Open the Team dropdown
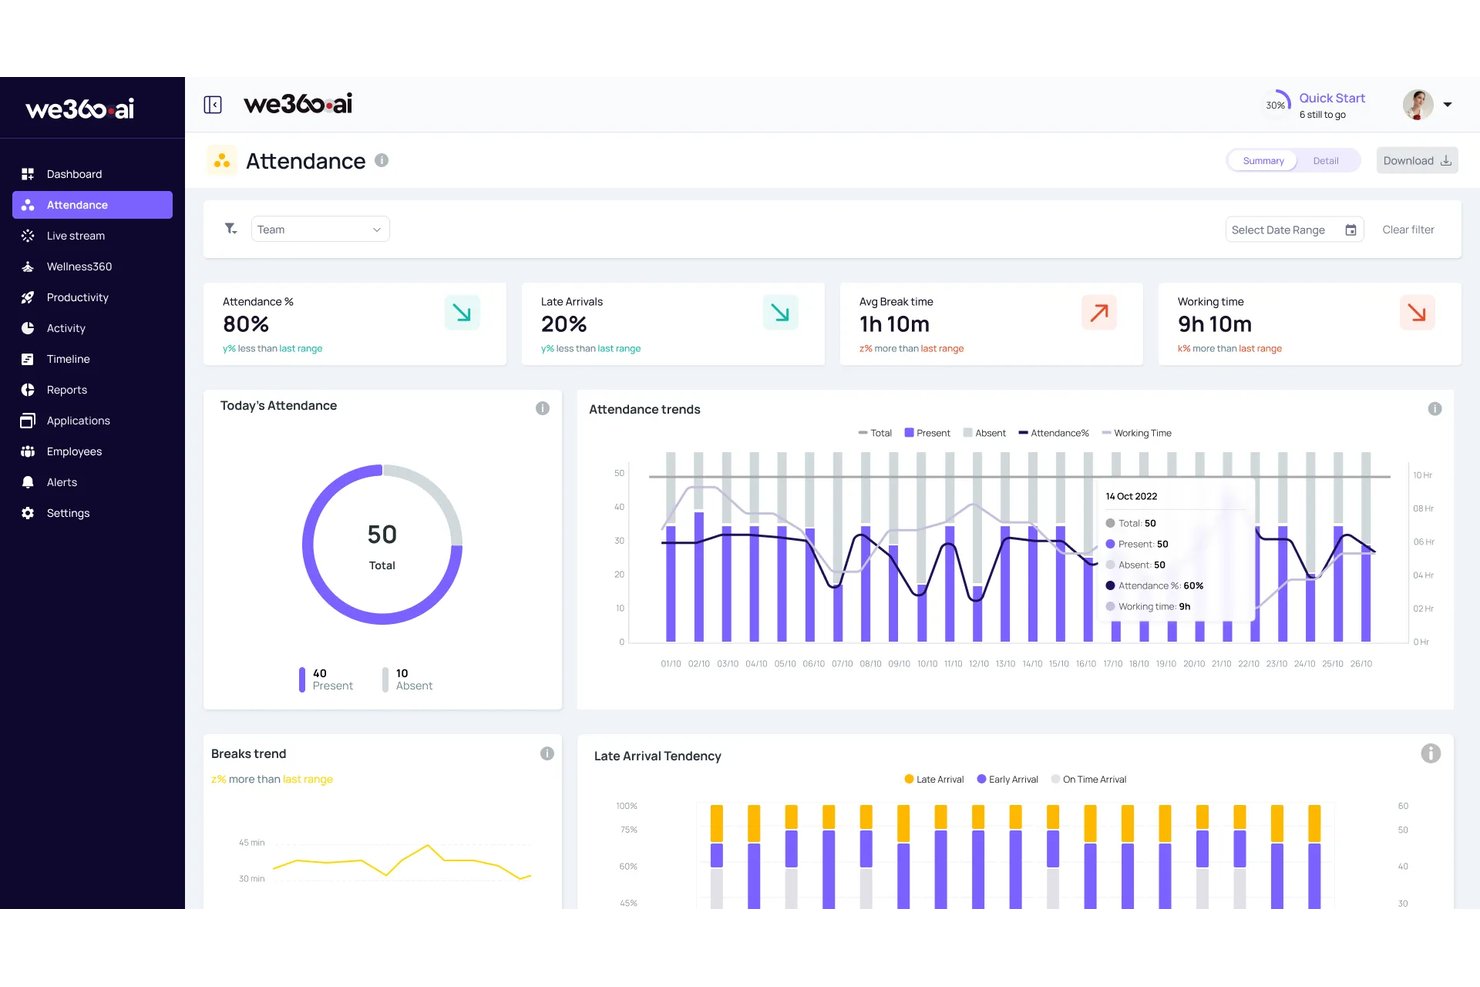1480x987 pixels. [320, 229]
